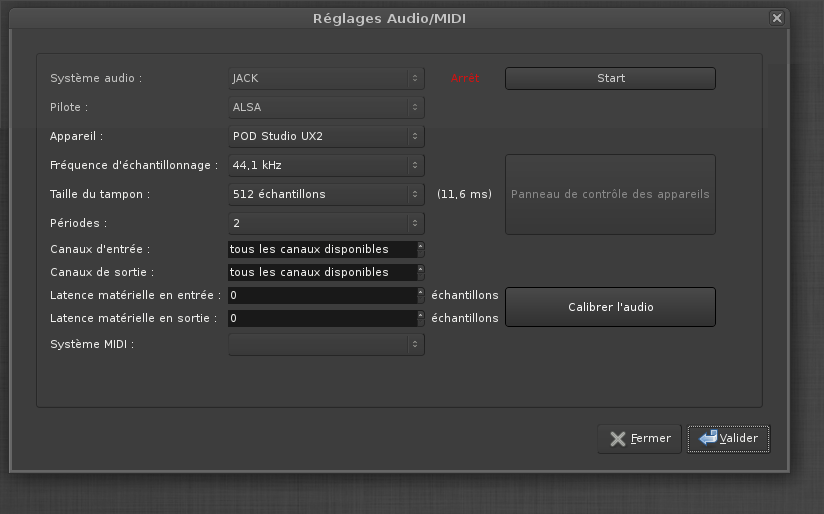Click the Fréquence d'échantillonnage label
Viewport: 824px width, 514px height.
coord(134,165)
